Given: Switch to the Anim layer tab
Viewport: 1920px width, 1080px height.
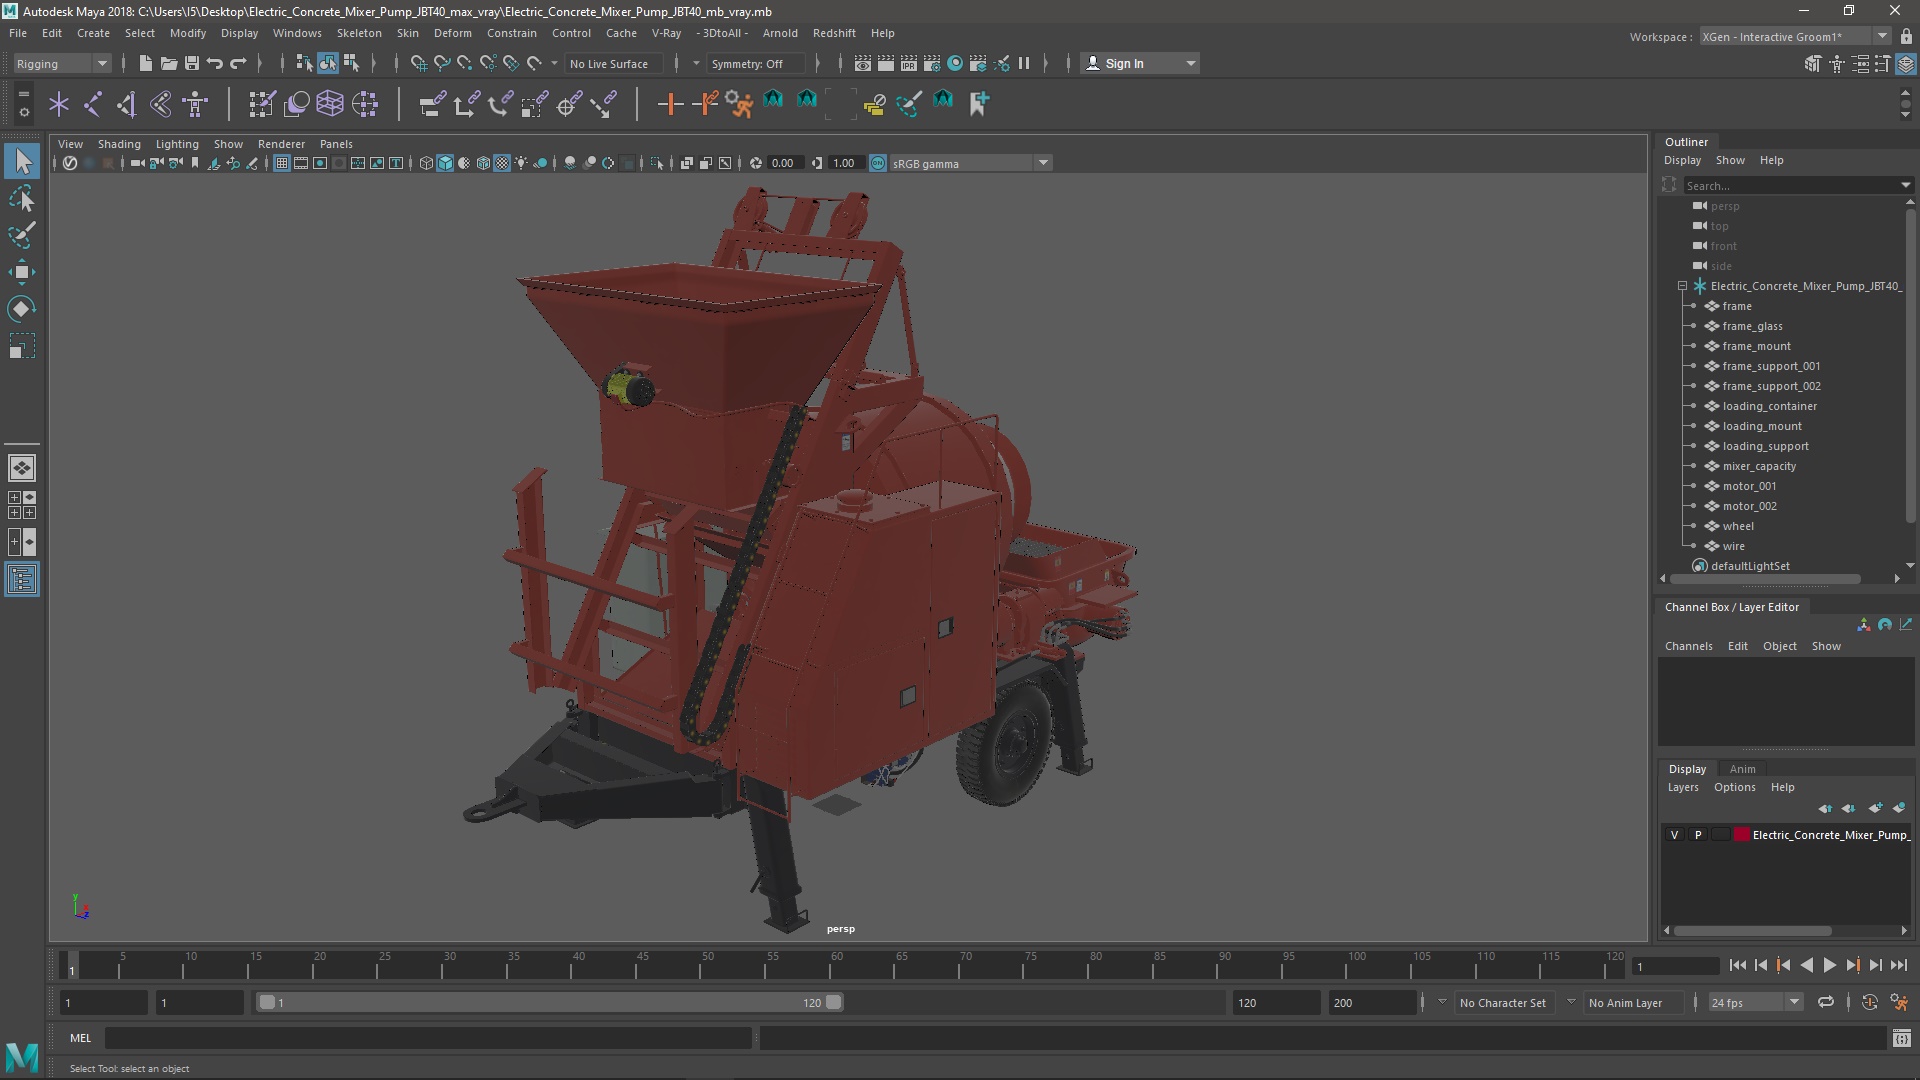Looking at the screenshot, I should point(1742,769).
